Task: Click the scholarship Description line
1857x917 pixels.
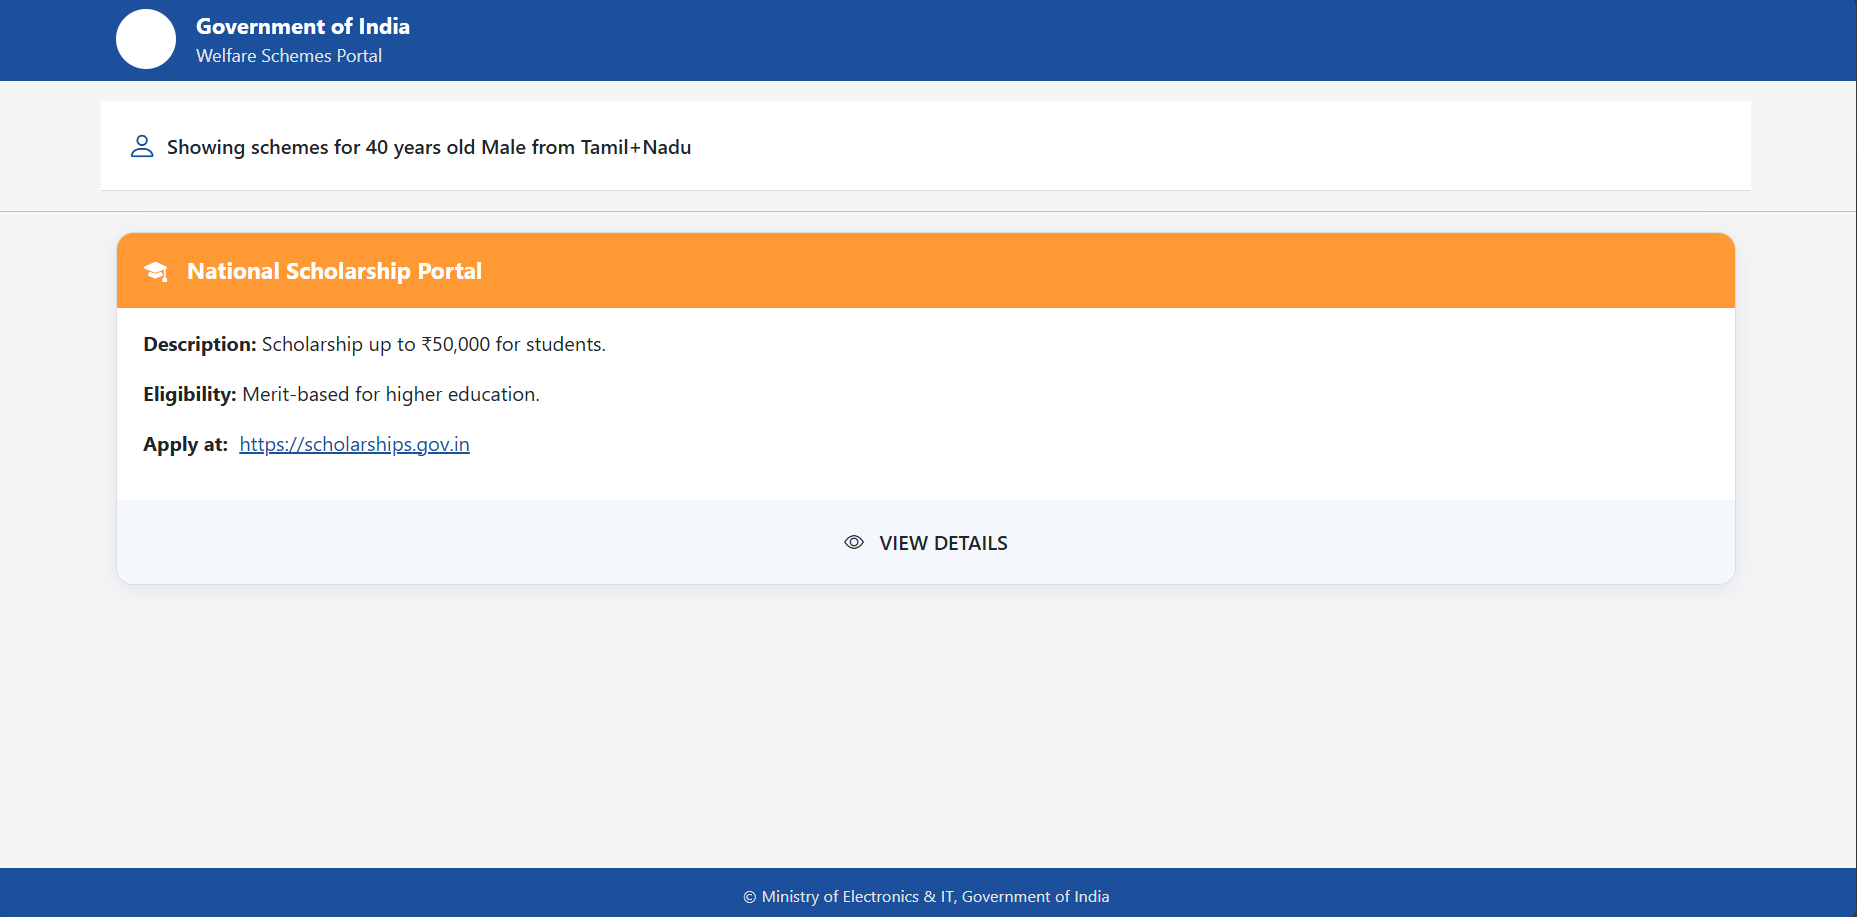Action: click(x=374, y=344)
